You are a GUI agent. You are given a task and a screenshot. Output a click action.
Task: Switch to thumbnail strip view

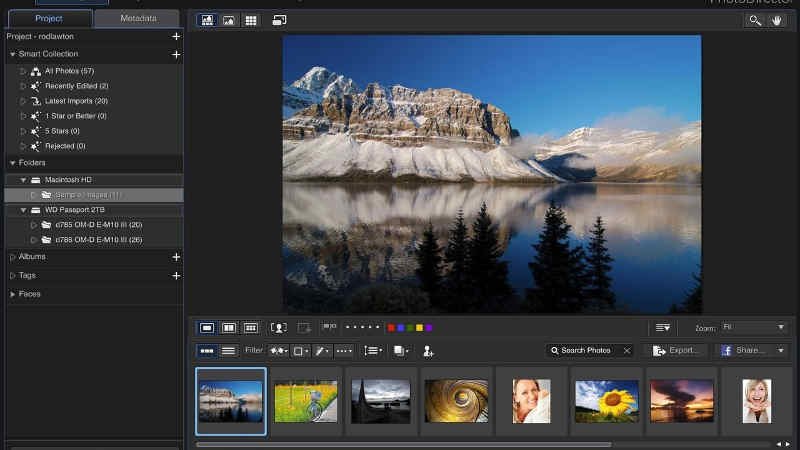(x=207, y=351)
